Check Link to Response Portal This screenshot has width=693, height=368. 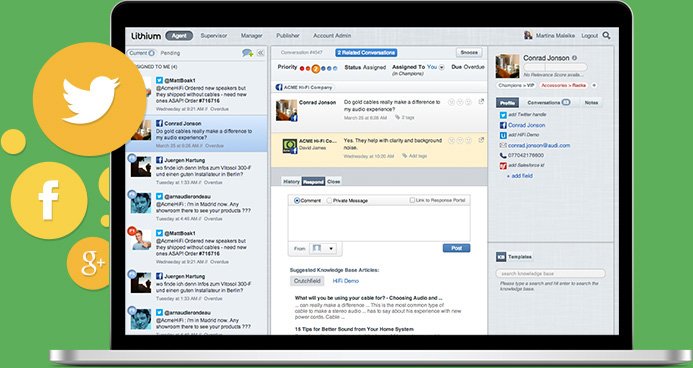[412, 200]
